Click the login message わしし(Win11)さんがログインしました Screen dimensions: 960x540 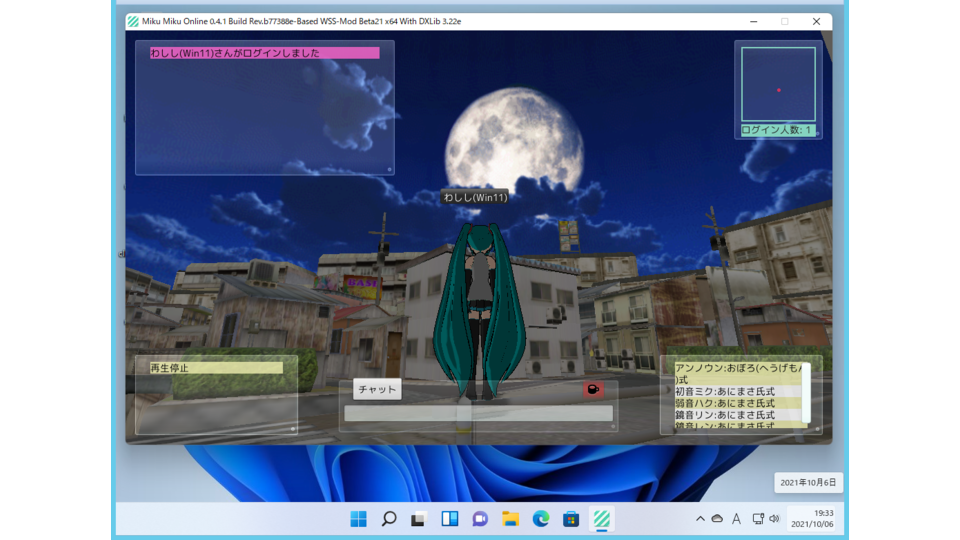[x=264, y=53]
